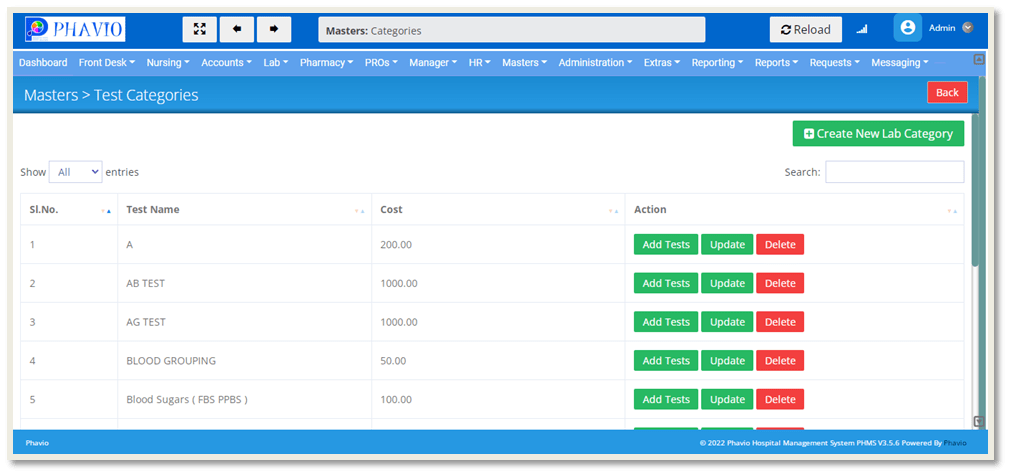Image resolution: width=1009 pixels, height=475 pixels.
Task: Add Tests to the AG TEST row
Action: 666,322
